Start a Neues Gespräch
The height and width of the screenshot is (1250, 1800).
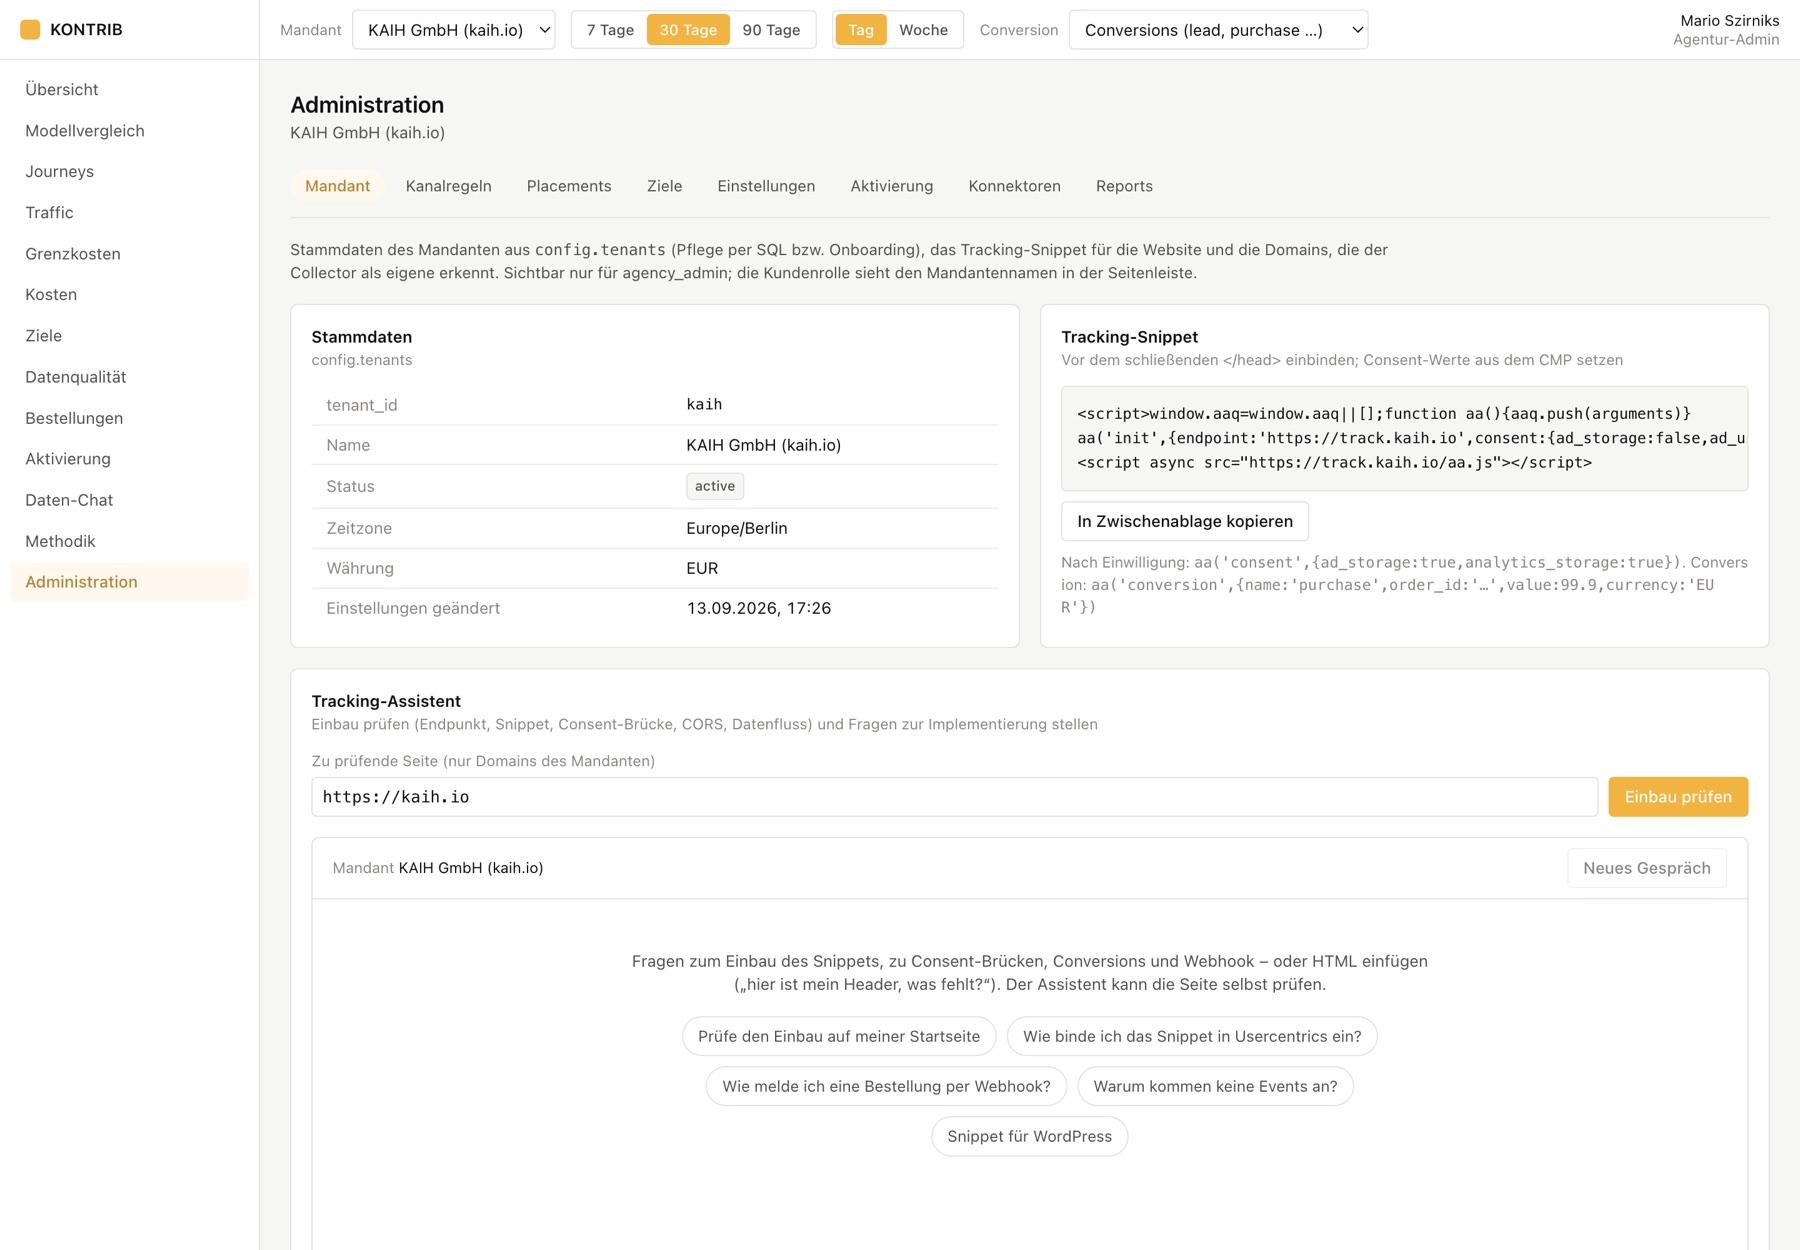click(x=1647, y=868)
